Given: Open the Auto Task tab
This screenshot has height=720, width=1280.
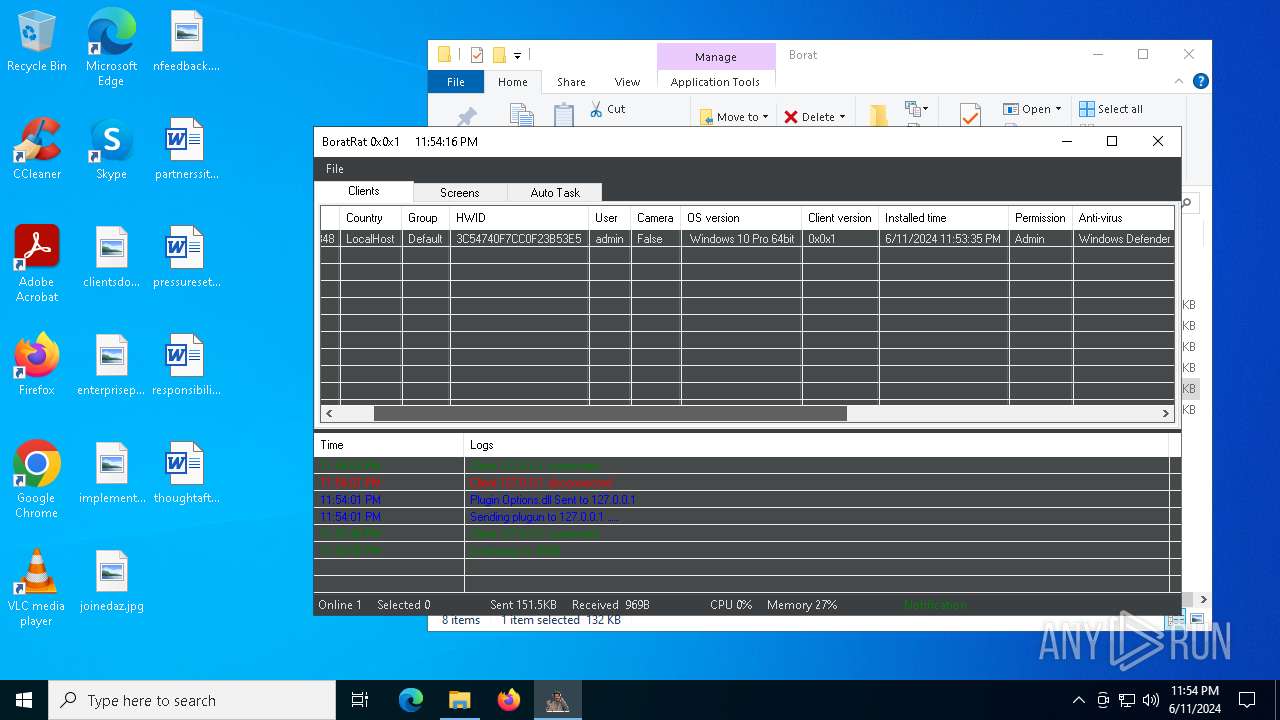Looking at the screenshot, I should coord(554,192).
